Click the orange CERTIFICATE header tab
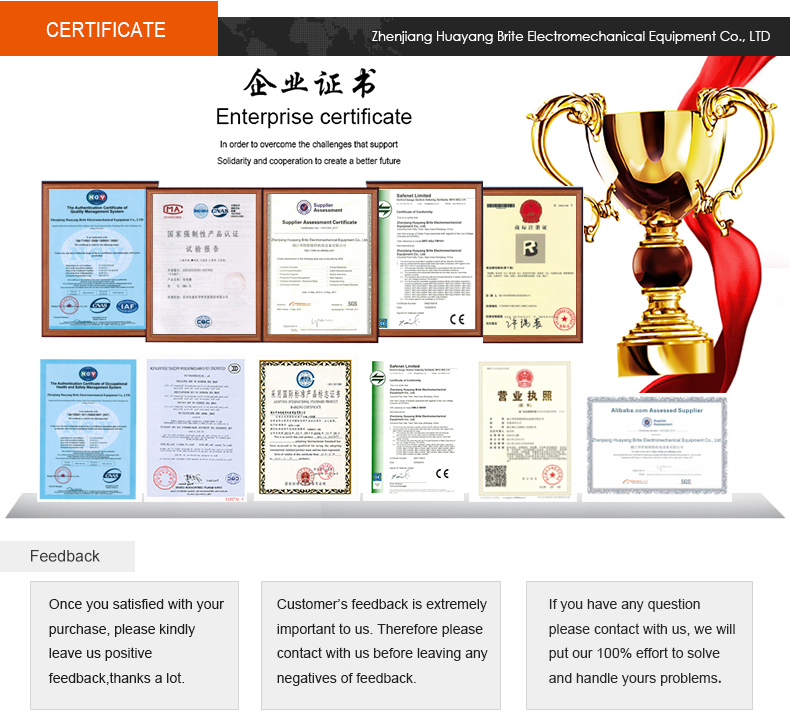 (x=108, y=29)
